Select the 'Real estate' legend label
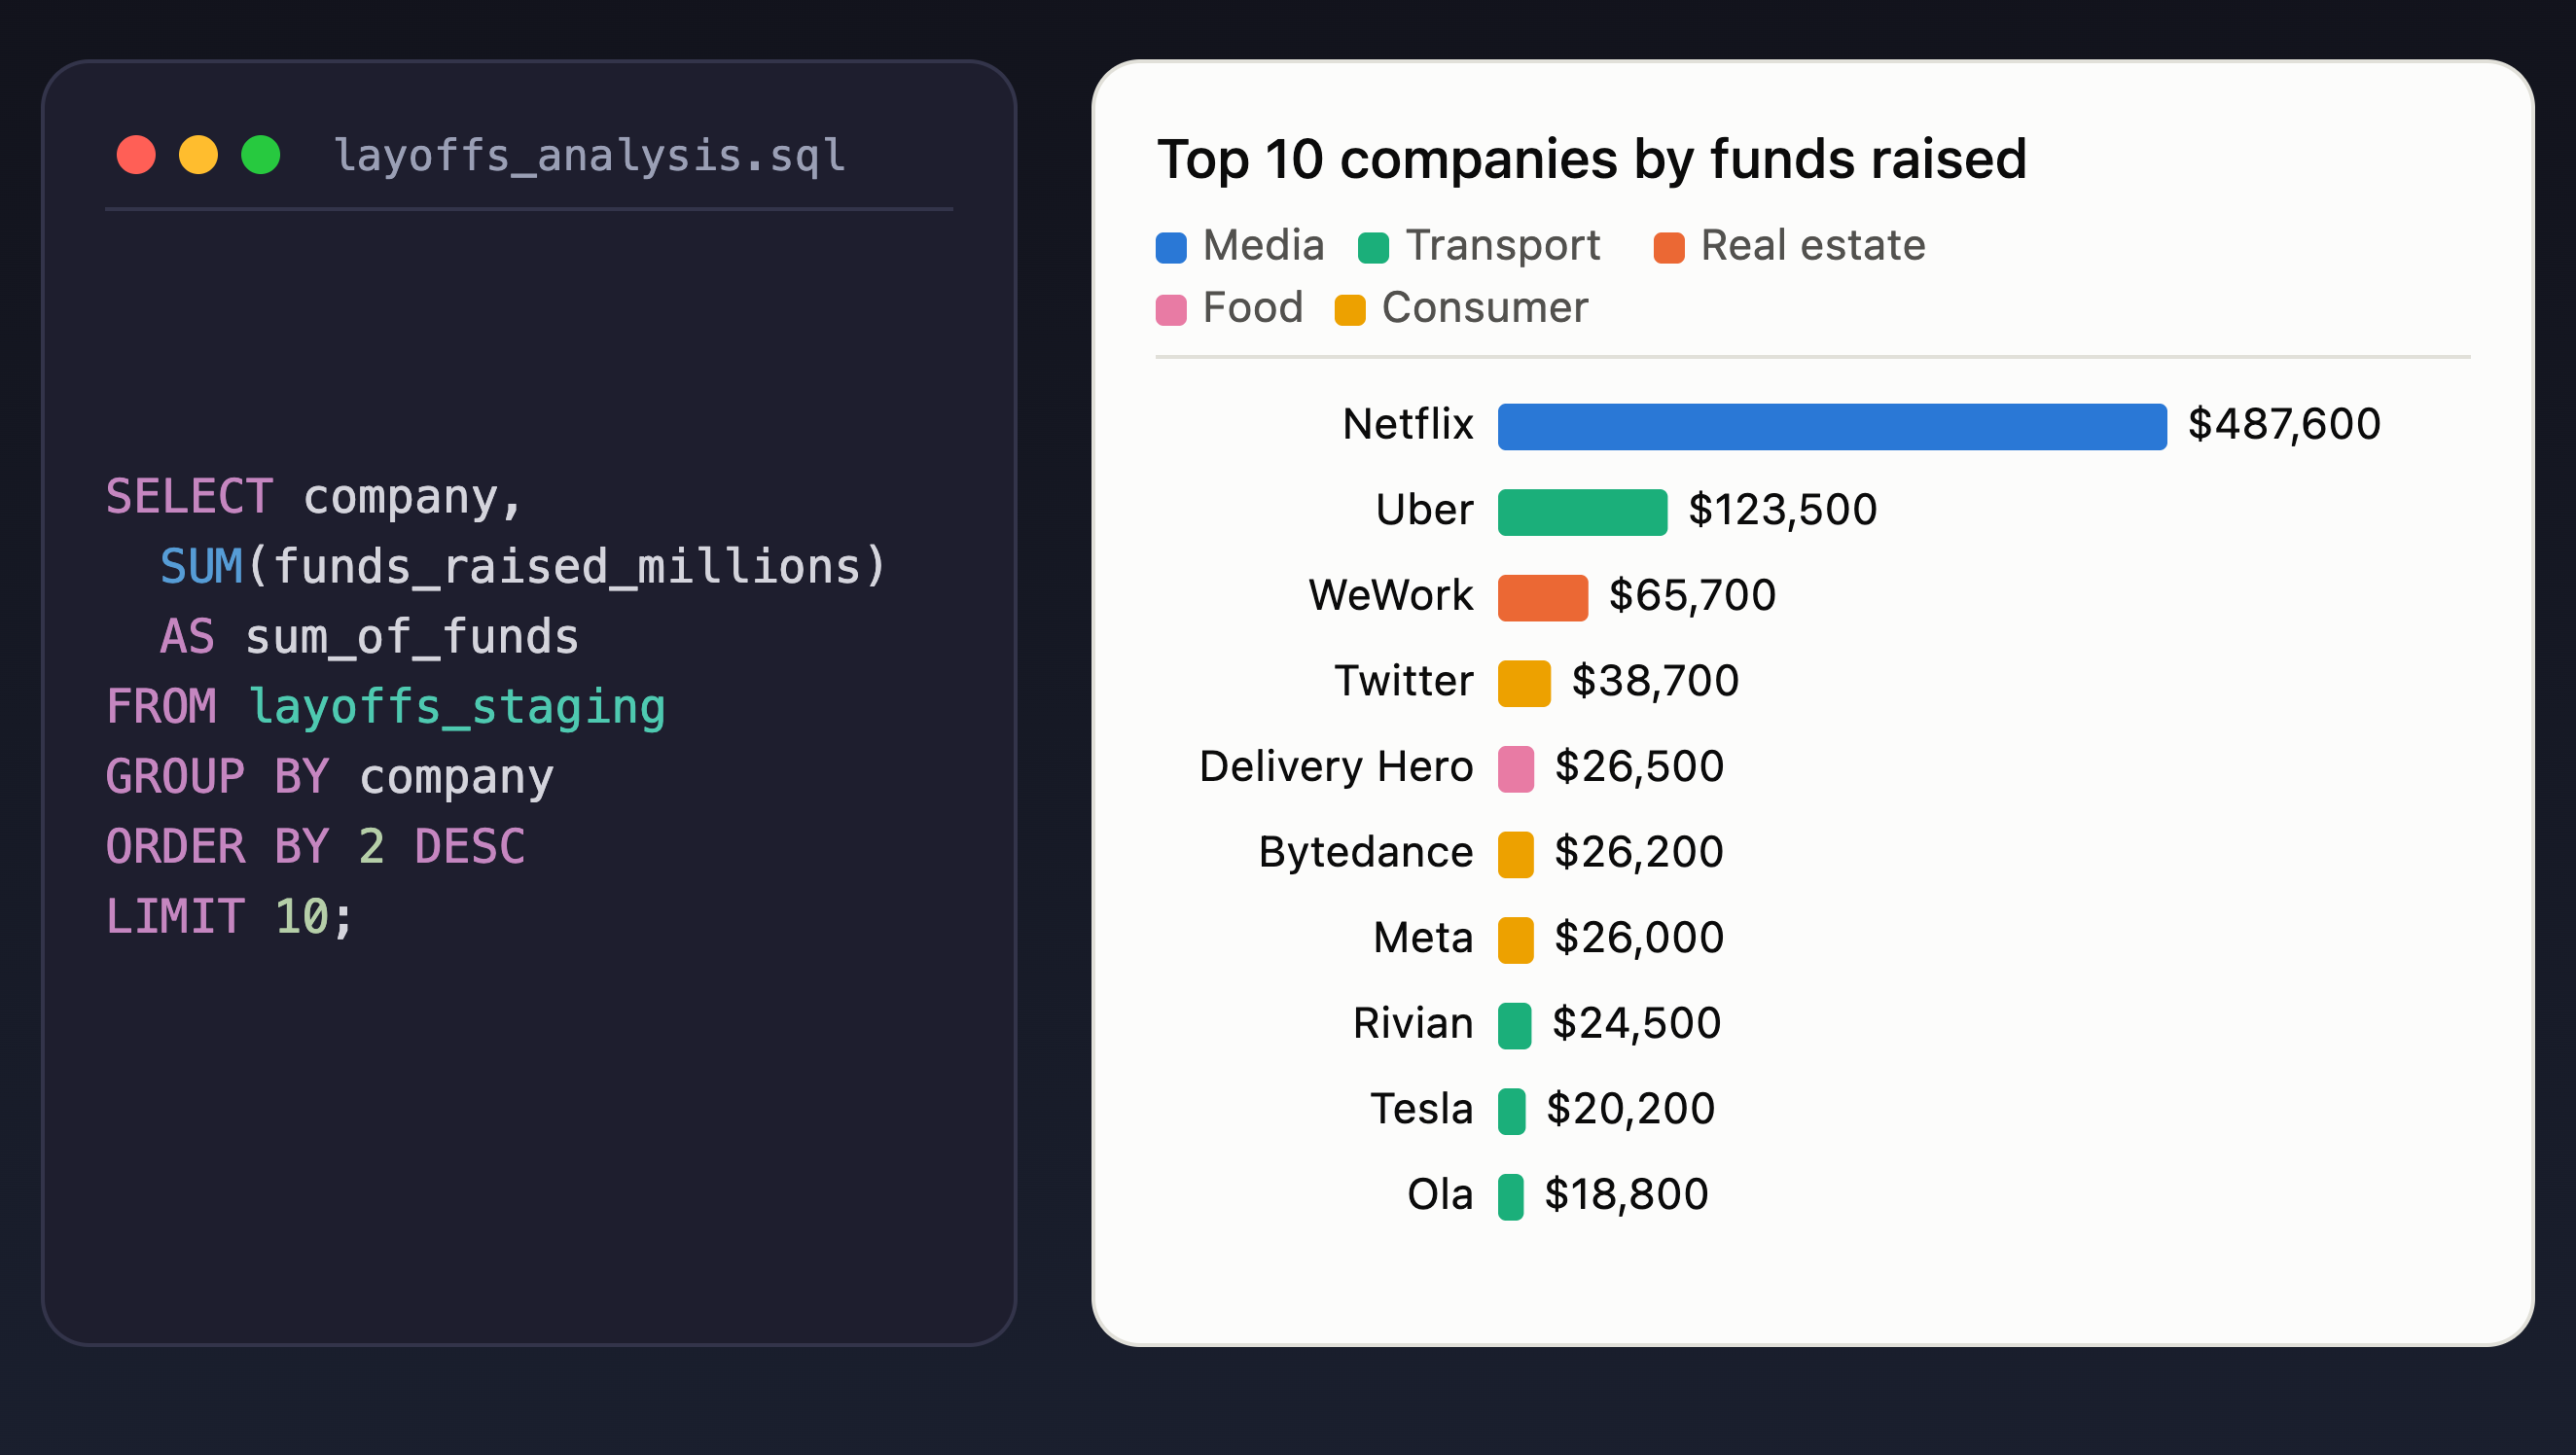 pos(1813,246)
